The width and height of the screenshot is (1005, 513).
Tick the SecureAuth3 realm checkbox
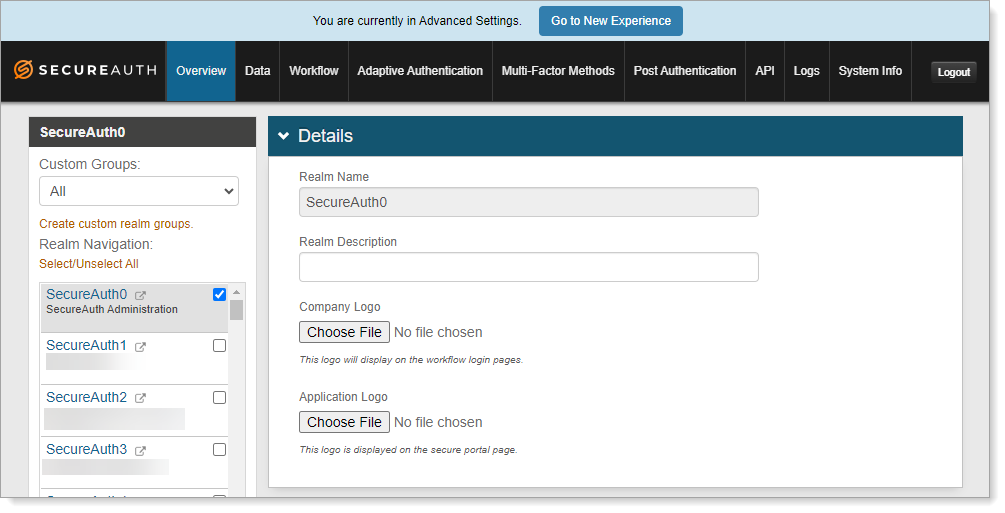[220, 450]
